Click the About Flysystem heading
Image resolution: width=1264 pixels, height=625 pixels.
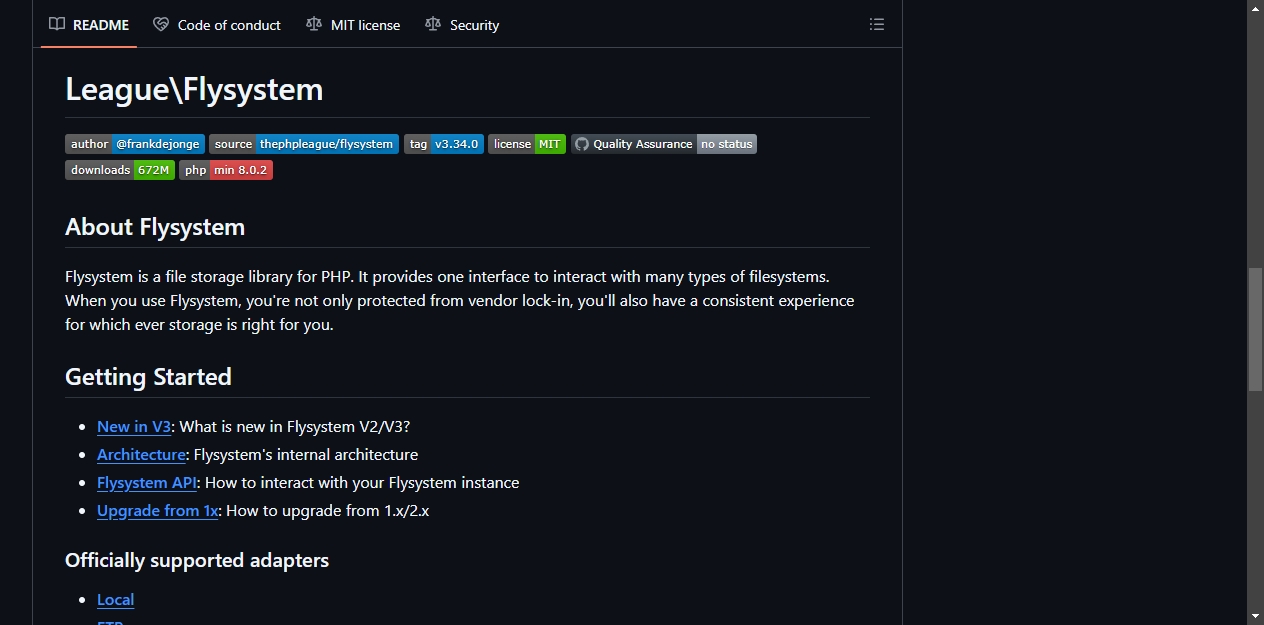point(155,227)
